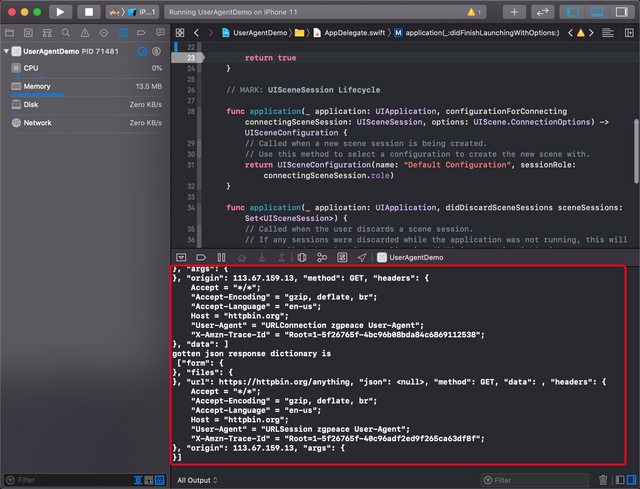The height and width of the screenshot is (489, 640).
Task: Open Debug Memory Graph
Action: click(x=322, y=257)
